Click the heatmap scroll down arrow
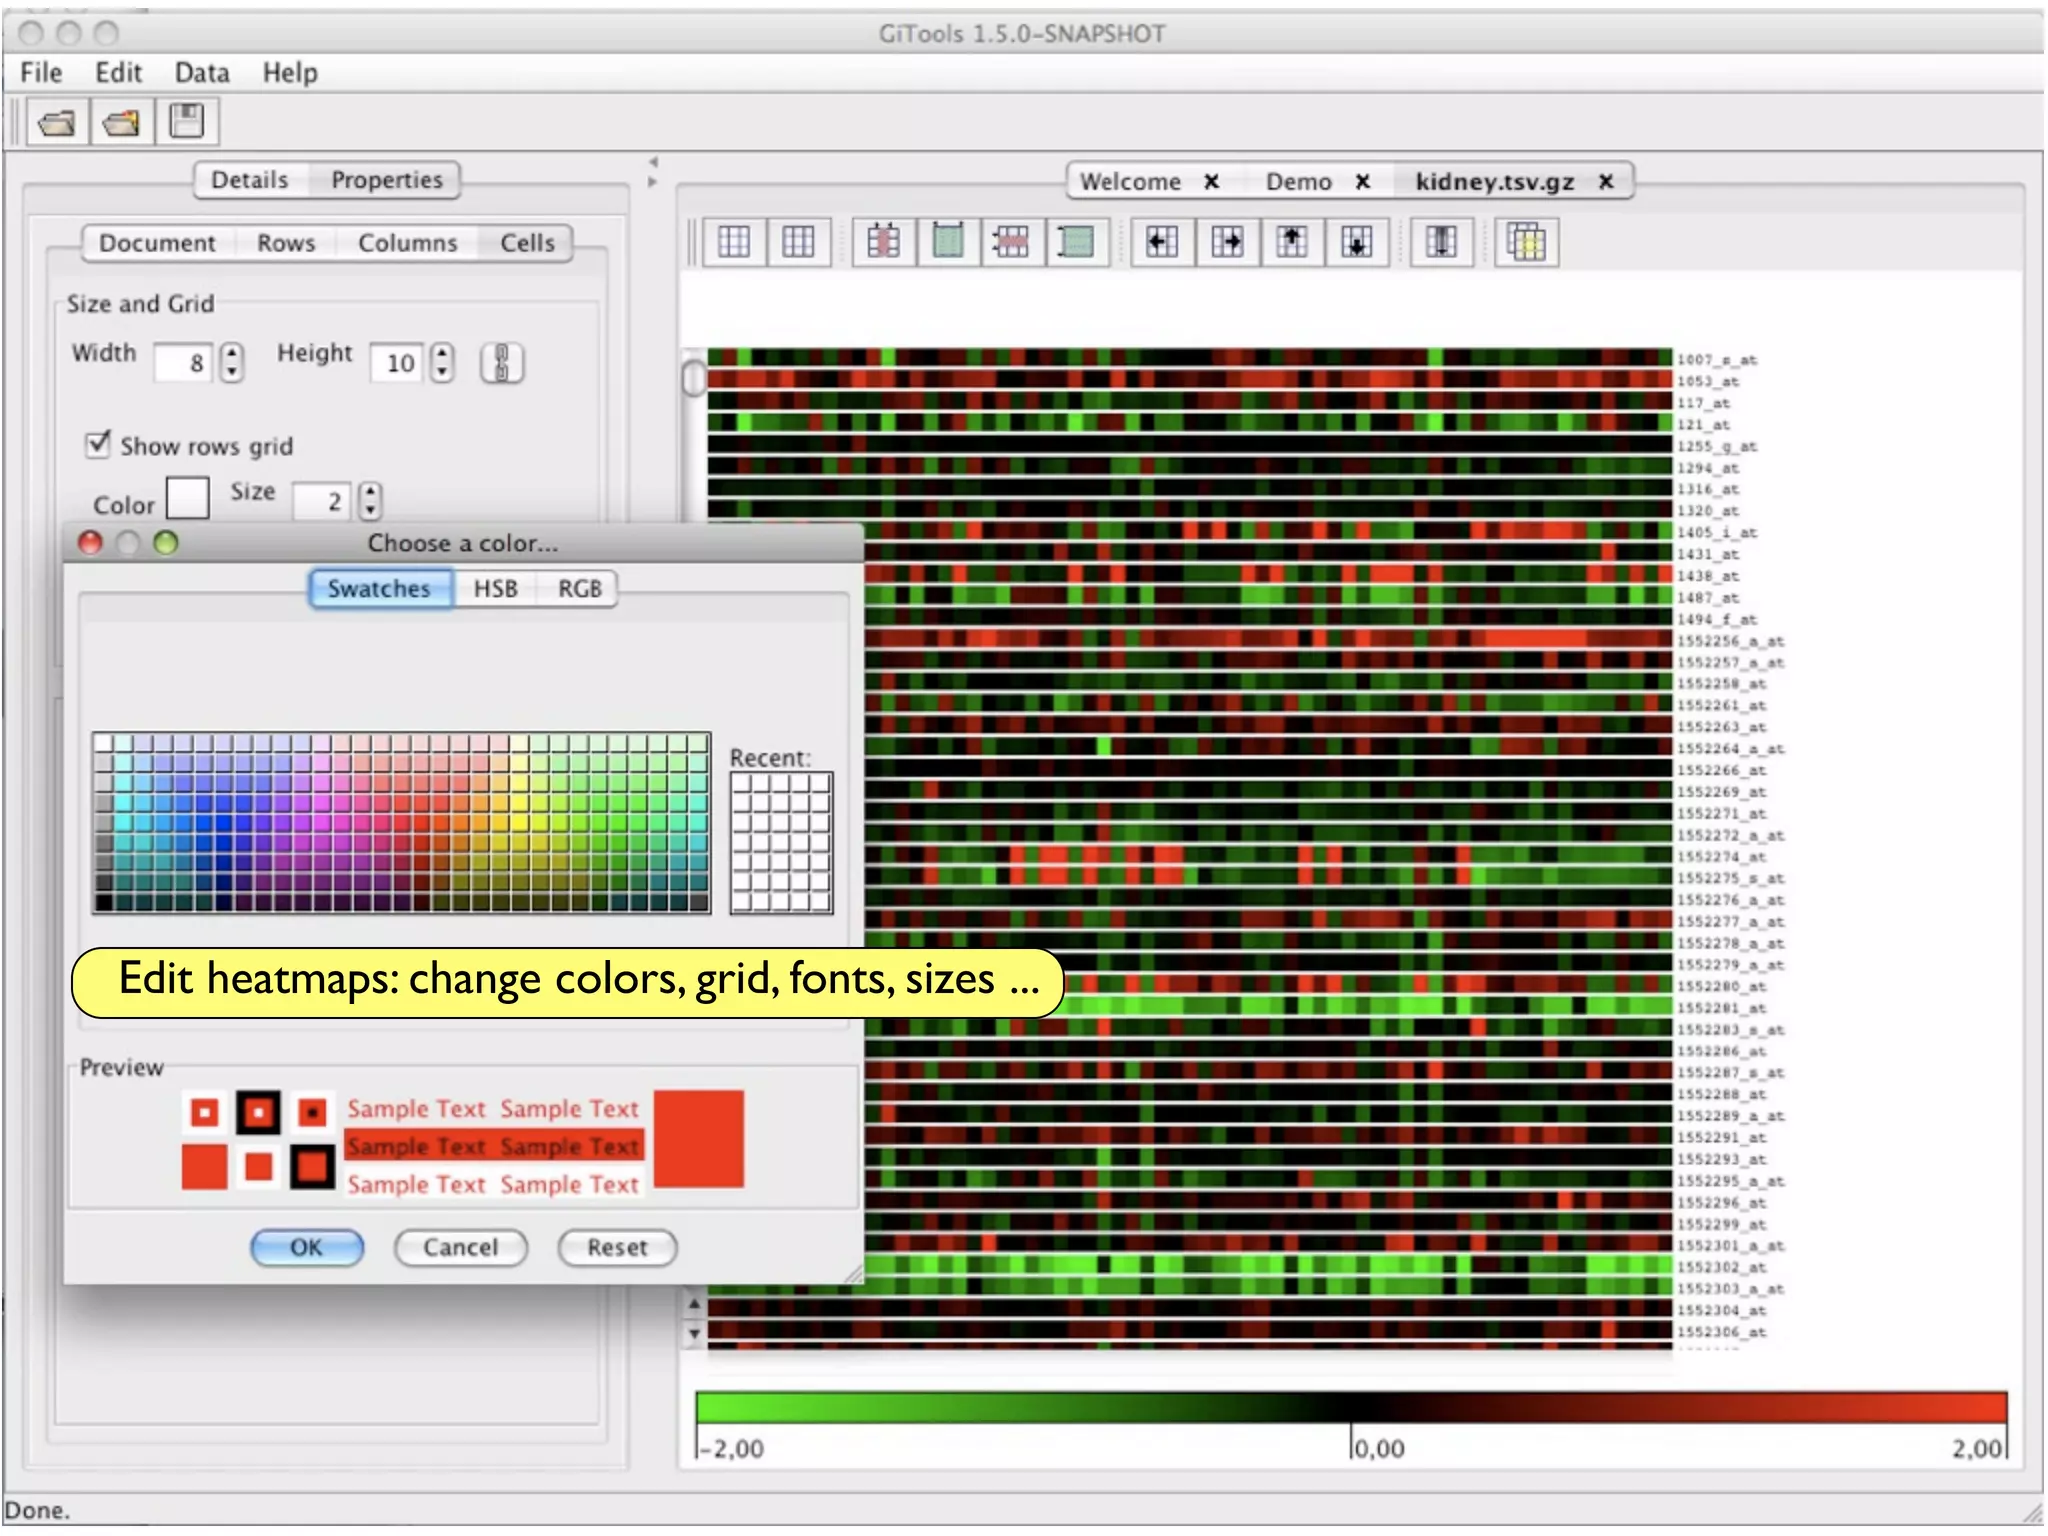 [x=694, y=1333]
